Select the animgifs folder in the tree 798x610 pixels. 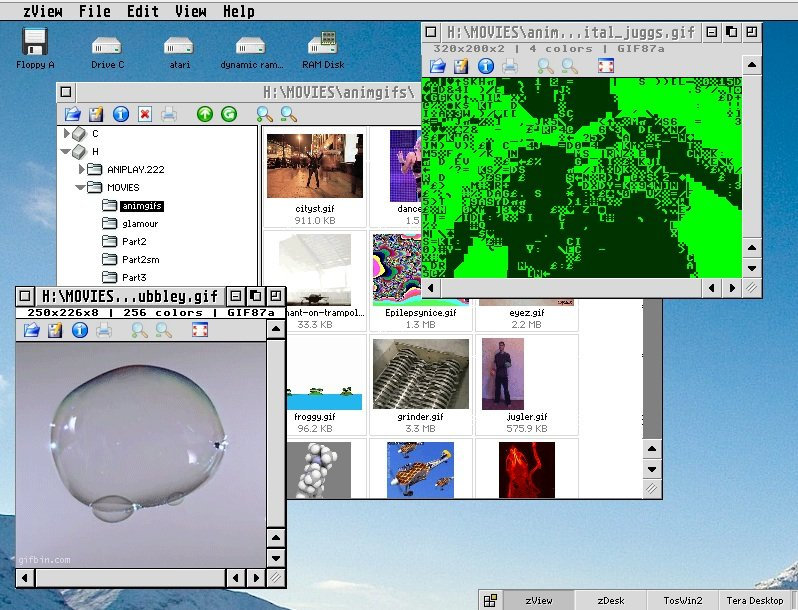click(142, 206)
